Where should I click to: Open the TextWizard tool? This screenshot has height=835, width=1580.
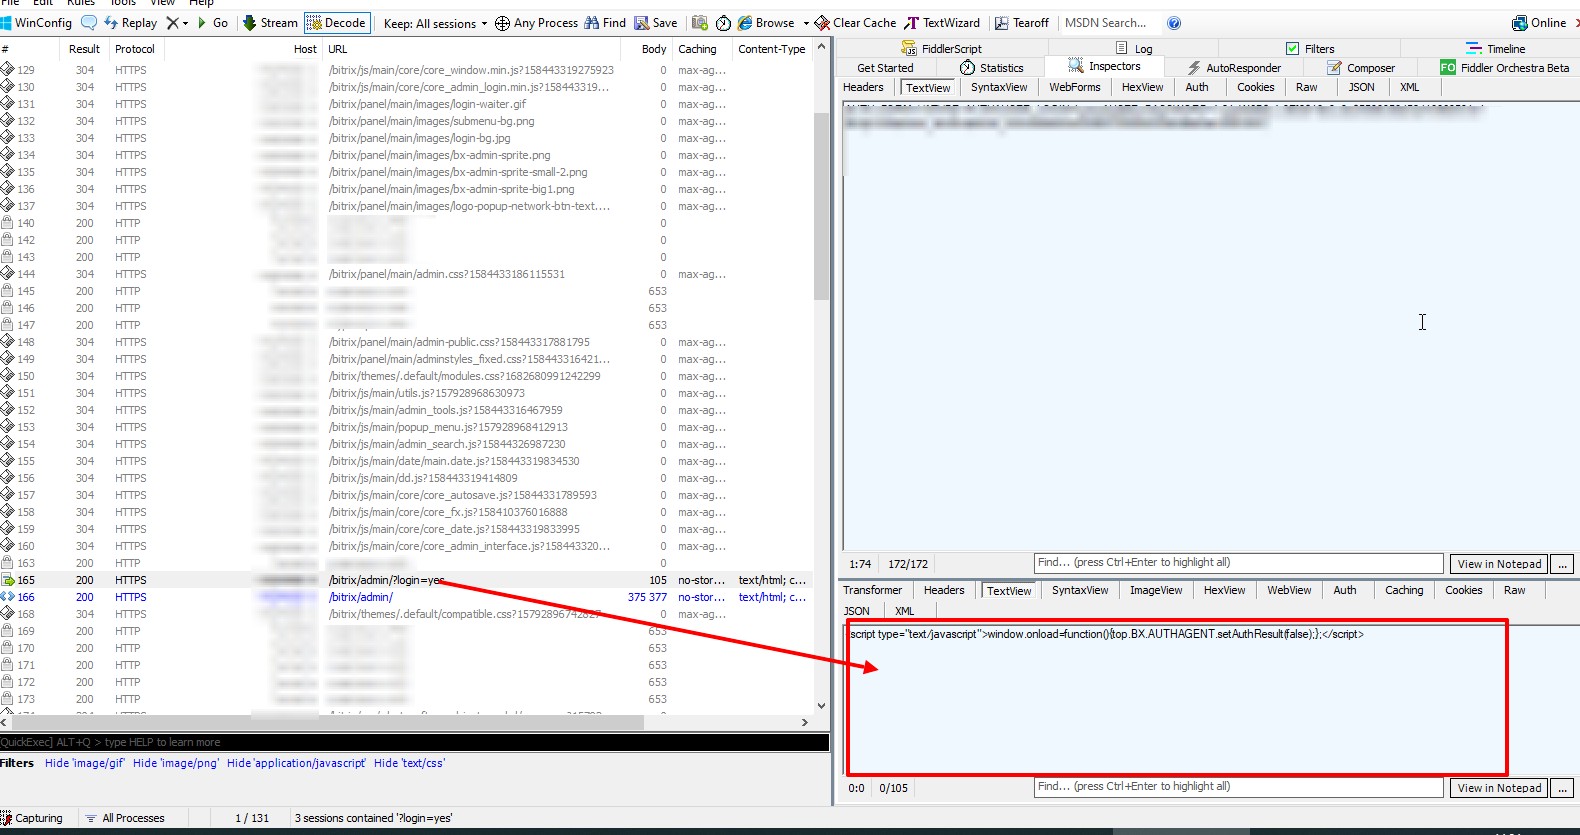[942, 23]
